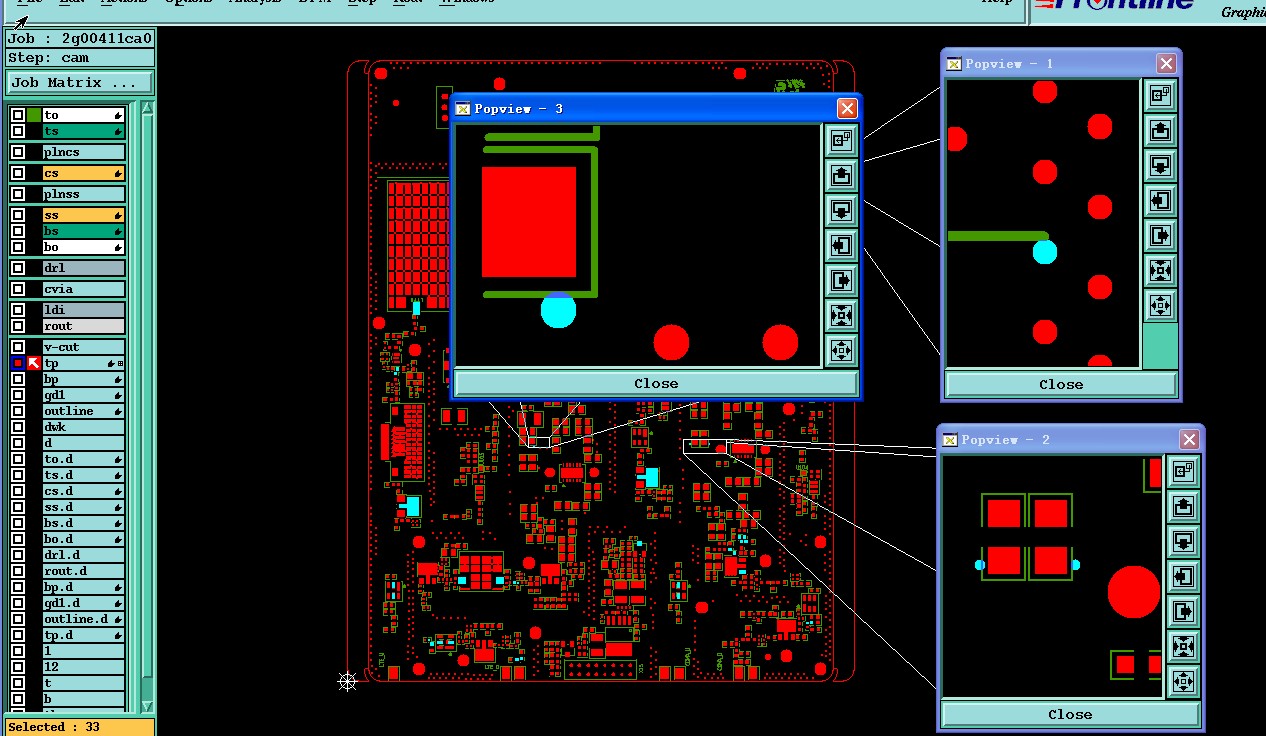
Task: Select the tp.d layer name
Action: [x=84, y=635]
